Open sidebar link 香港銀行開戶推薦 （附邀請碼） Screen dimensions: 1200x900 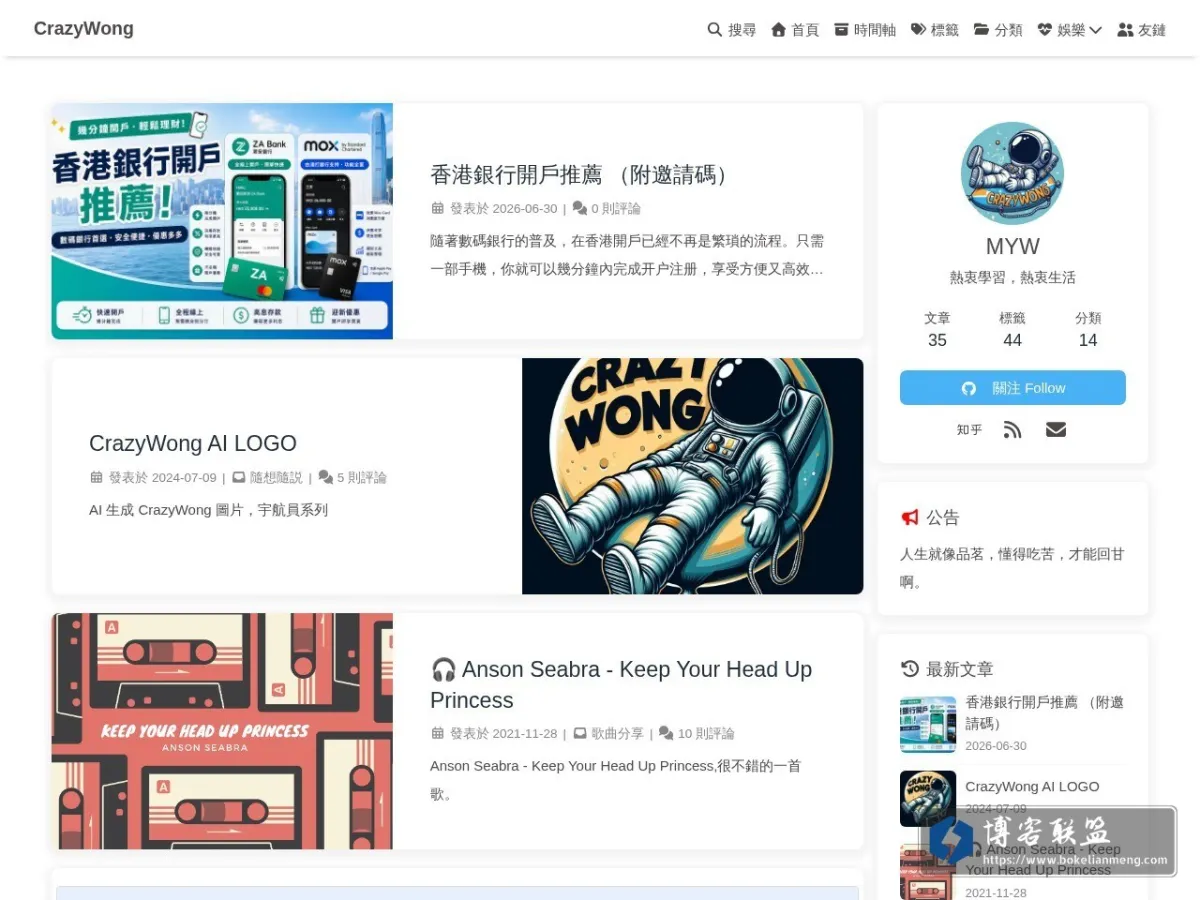click(1045, 713)
